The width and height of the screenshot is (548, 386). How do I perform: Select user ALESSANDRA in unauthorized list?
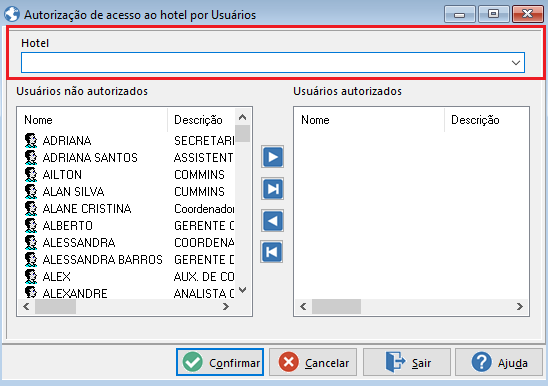(x=79, y=243)
